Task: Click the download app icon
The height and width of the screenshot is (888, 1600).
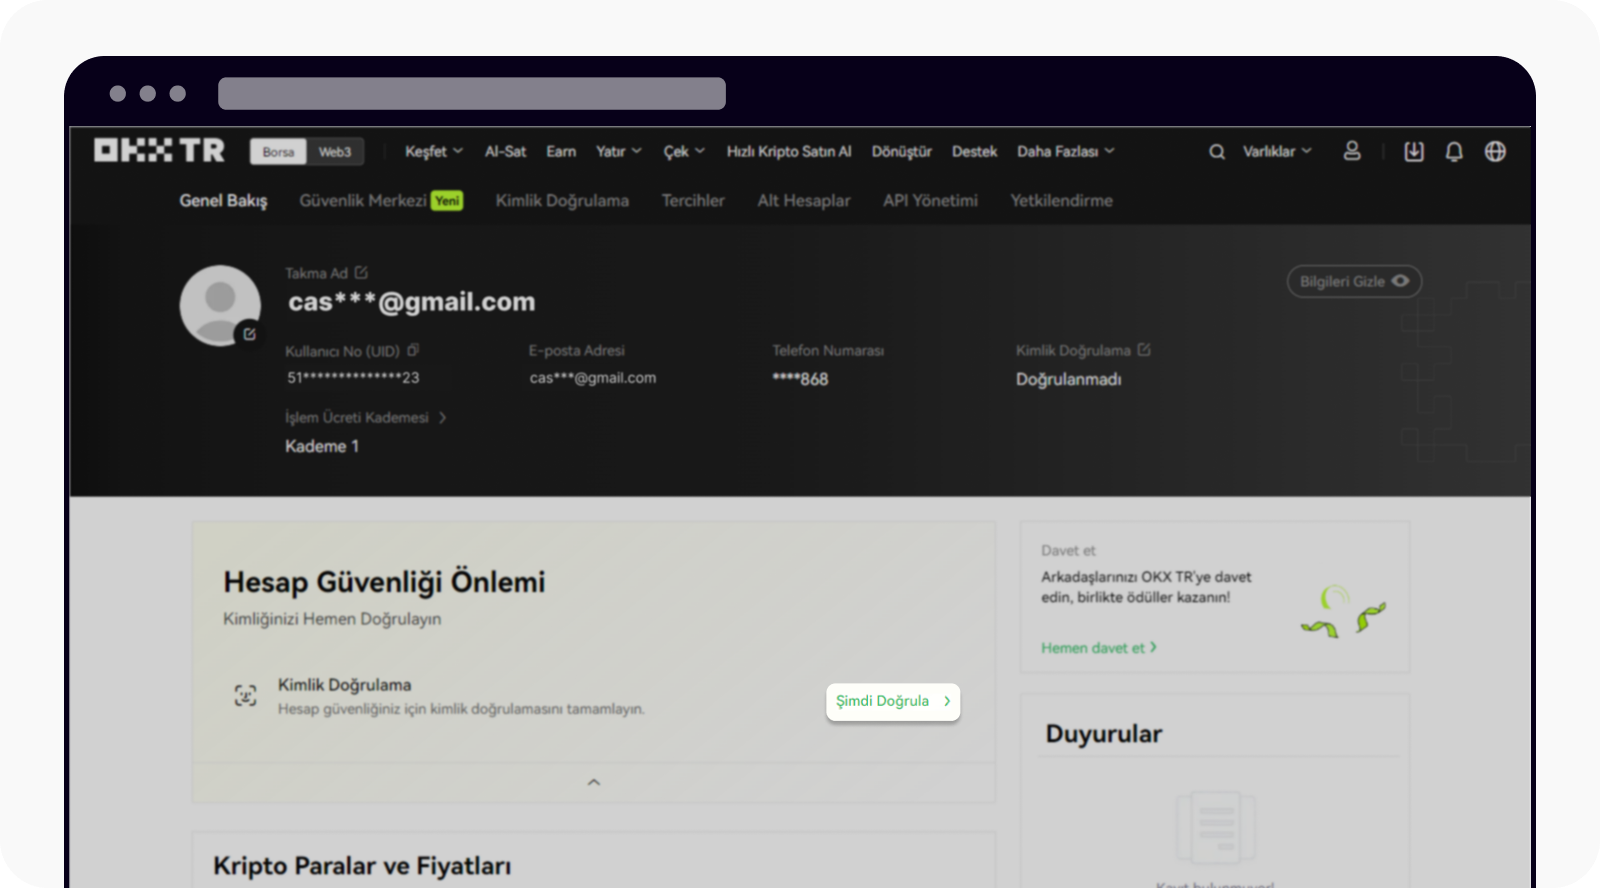Action: coord(1414,151)
